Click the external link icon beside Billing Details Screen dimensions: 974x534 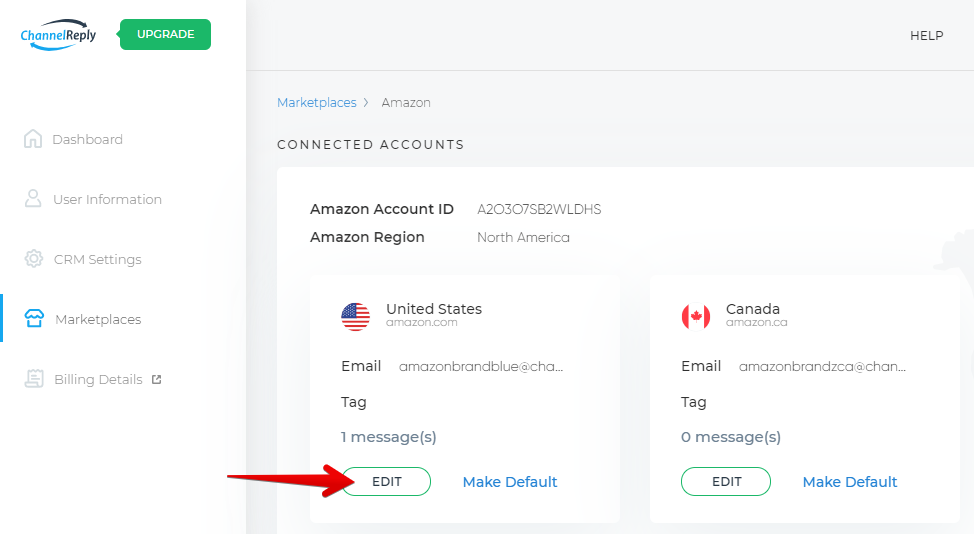tap(157, 379)
